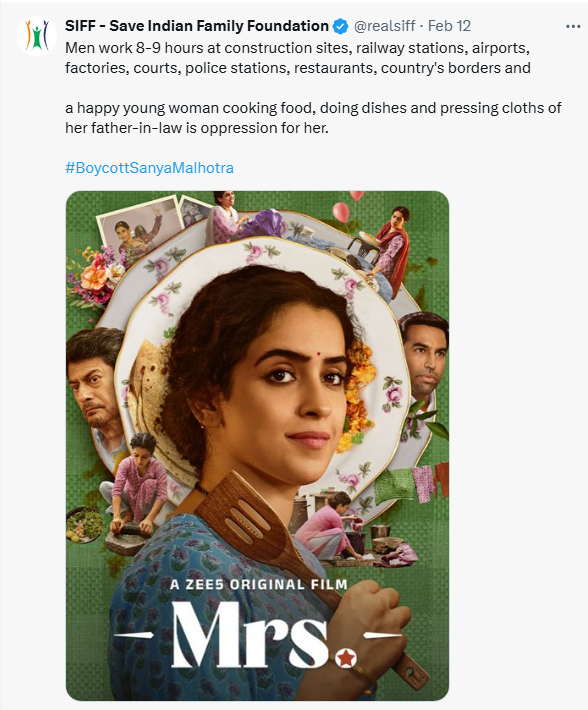The height and width of the screenshot is (710, 588).
Task: Open the three-dot more options menu
Action: 573,27
